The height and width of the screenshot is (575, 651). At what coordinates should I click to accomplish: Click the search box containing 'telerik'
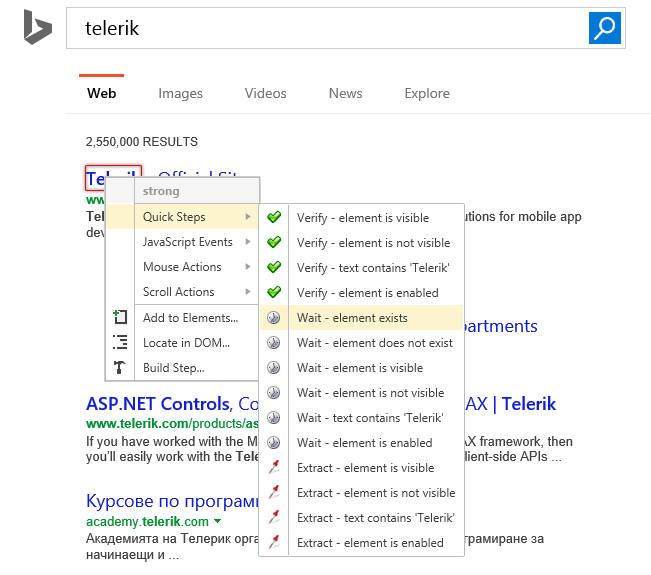click(327, 28)
